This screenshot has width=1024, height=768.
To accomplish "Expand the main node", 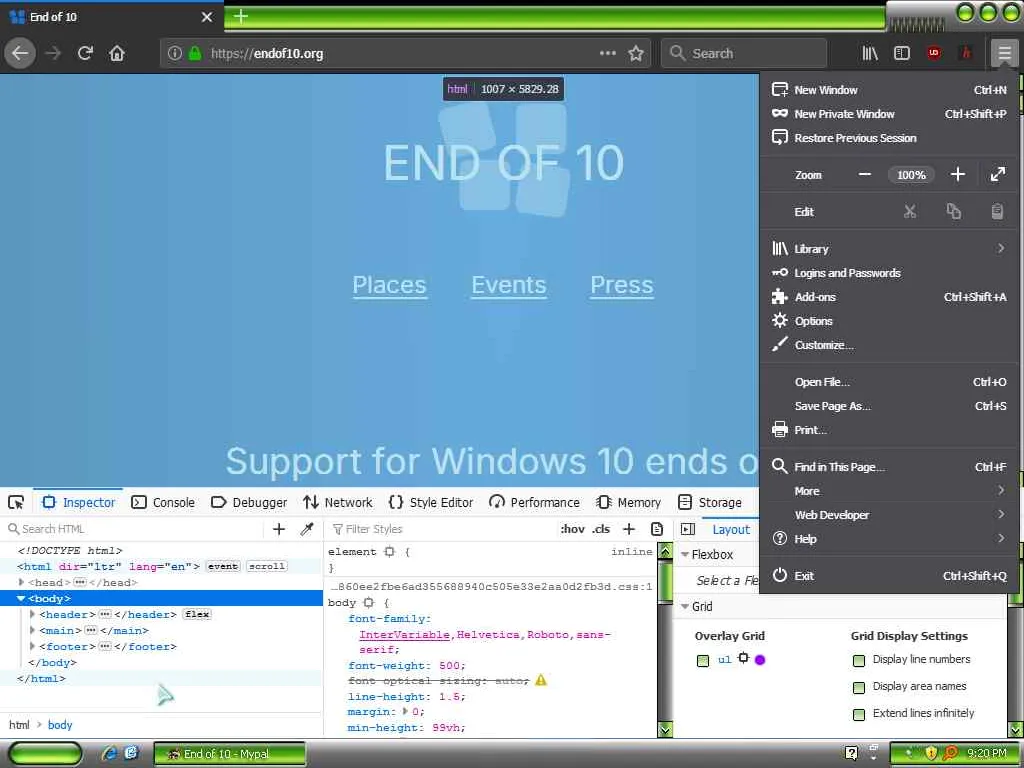I will coord(32,630).
